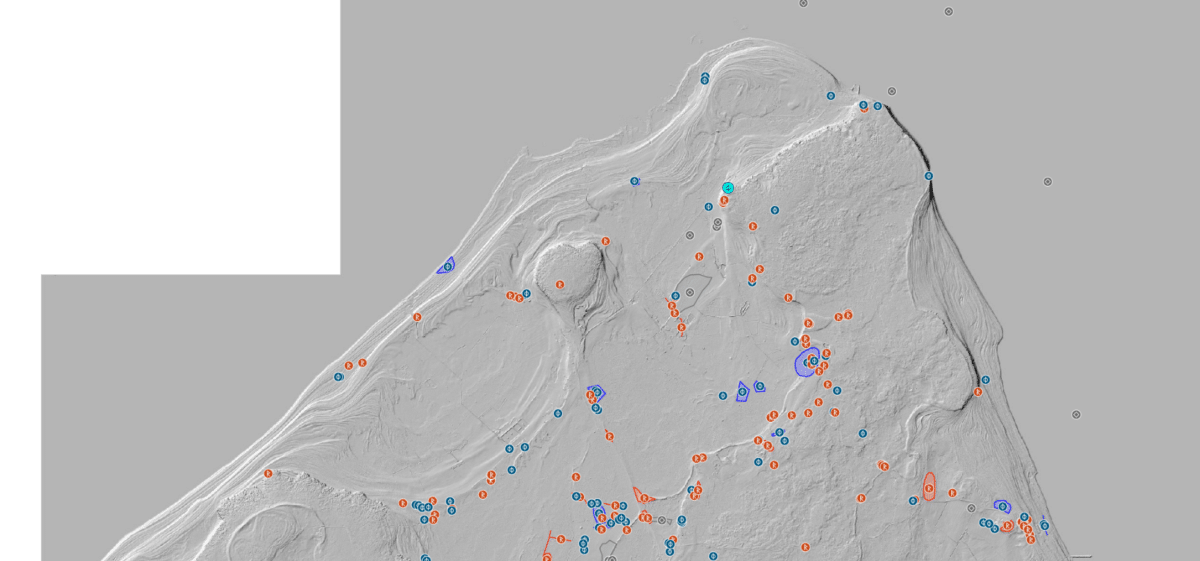Click the blue marker on the eastern cliff ridge
Viewport: 1200px width, 561px height.
click(x=928, y=176)
